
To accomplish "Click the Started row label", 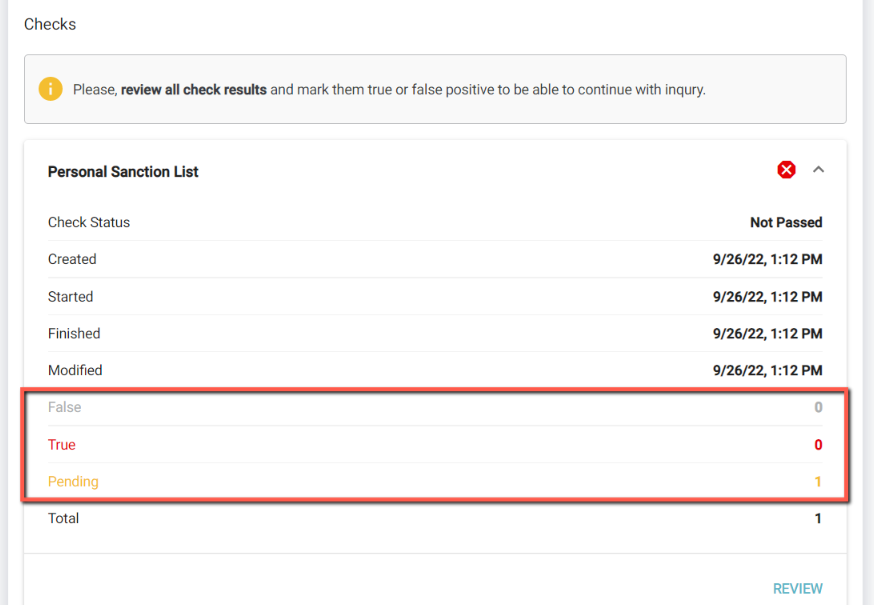I will [71, 297].
